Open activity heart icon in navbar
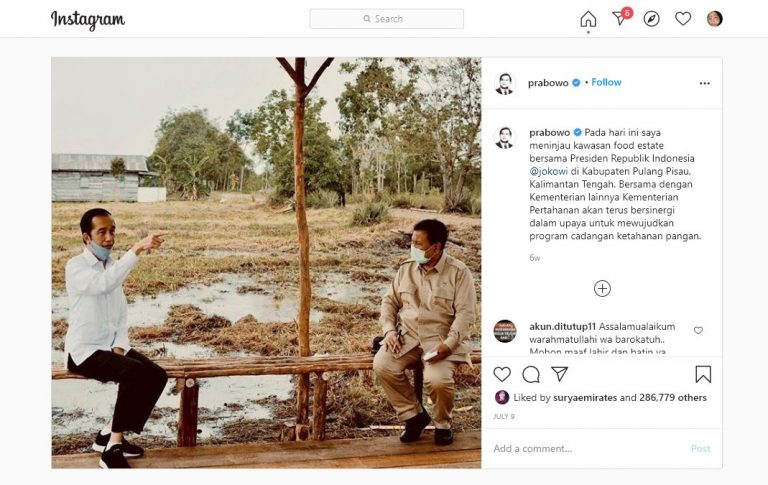This screenshot has height=485, width=768. click(683, 19)
